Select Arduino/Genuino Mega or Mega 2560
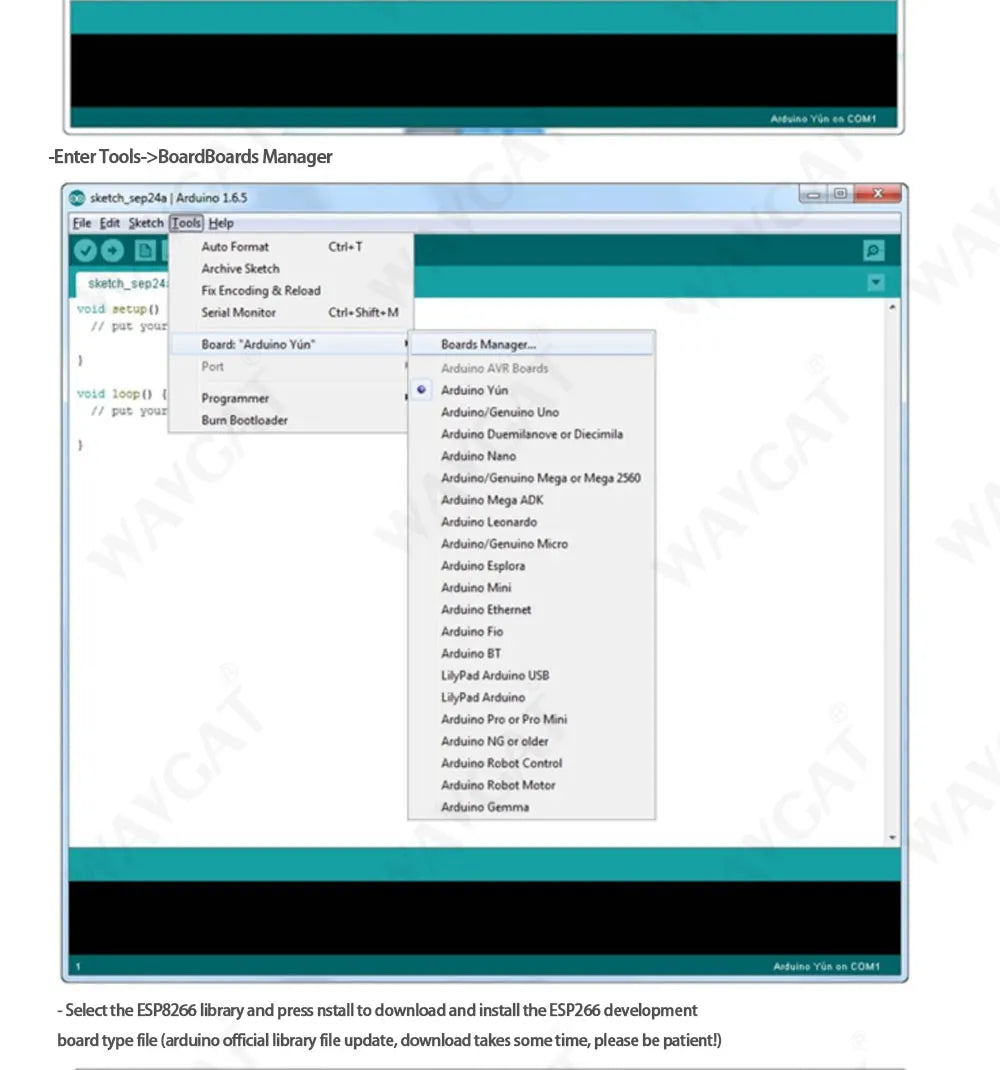 [531, 478]
